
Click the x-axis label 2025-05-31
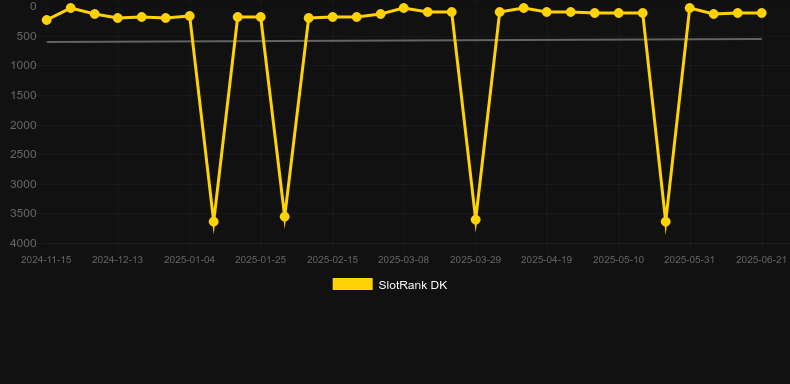pos(689,260)
